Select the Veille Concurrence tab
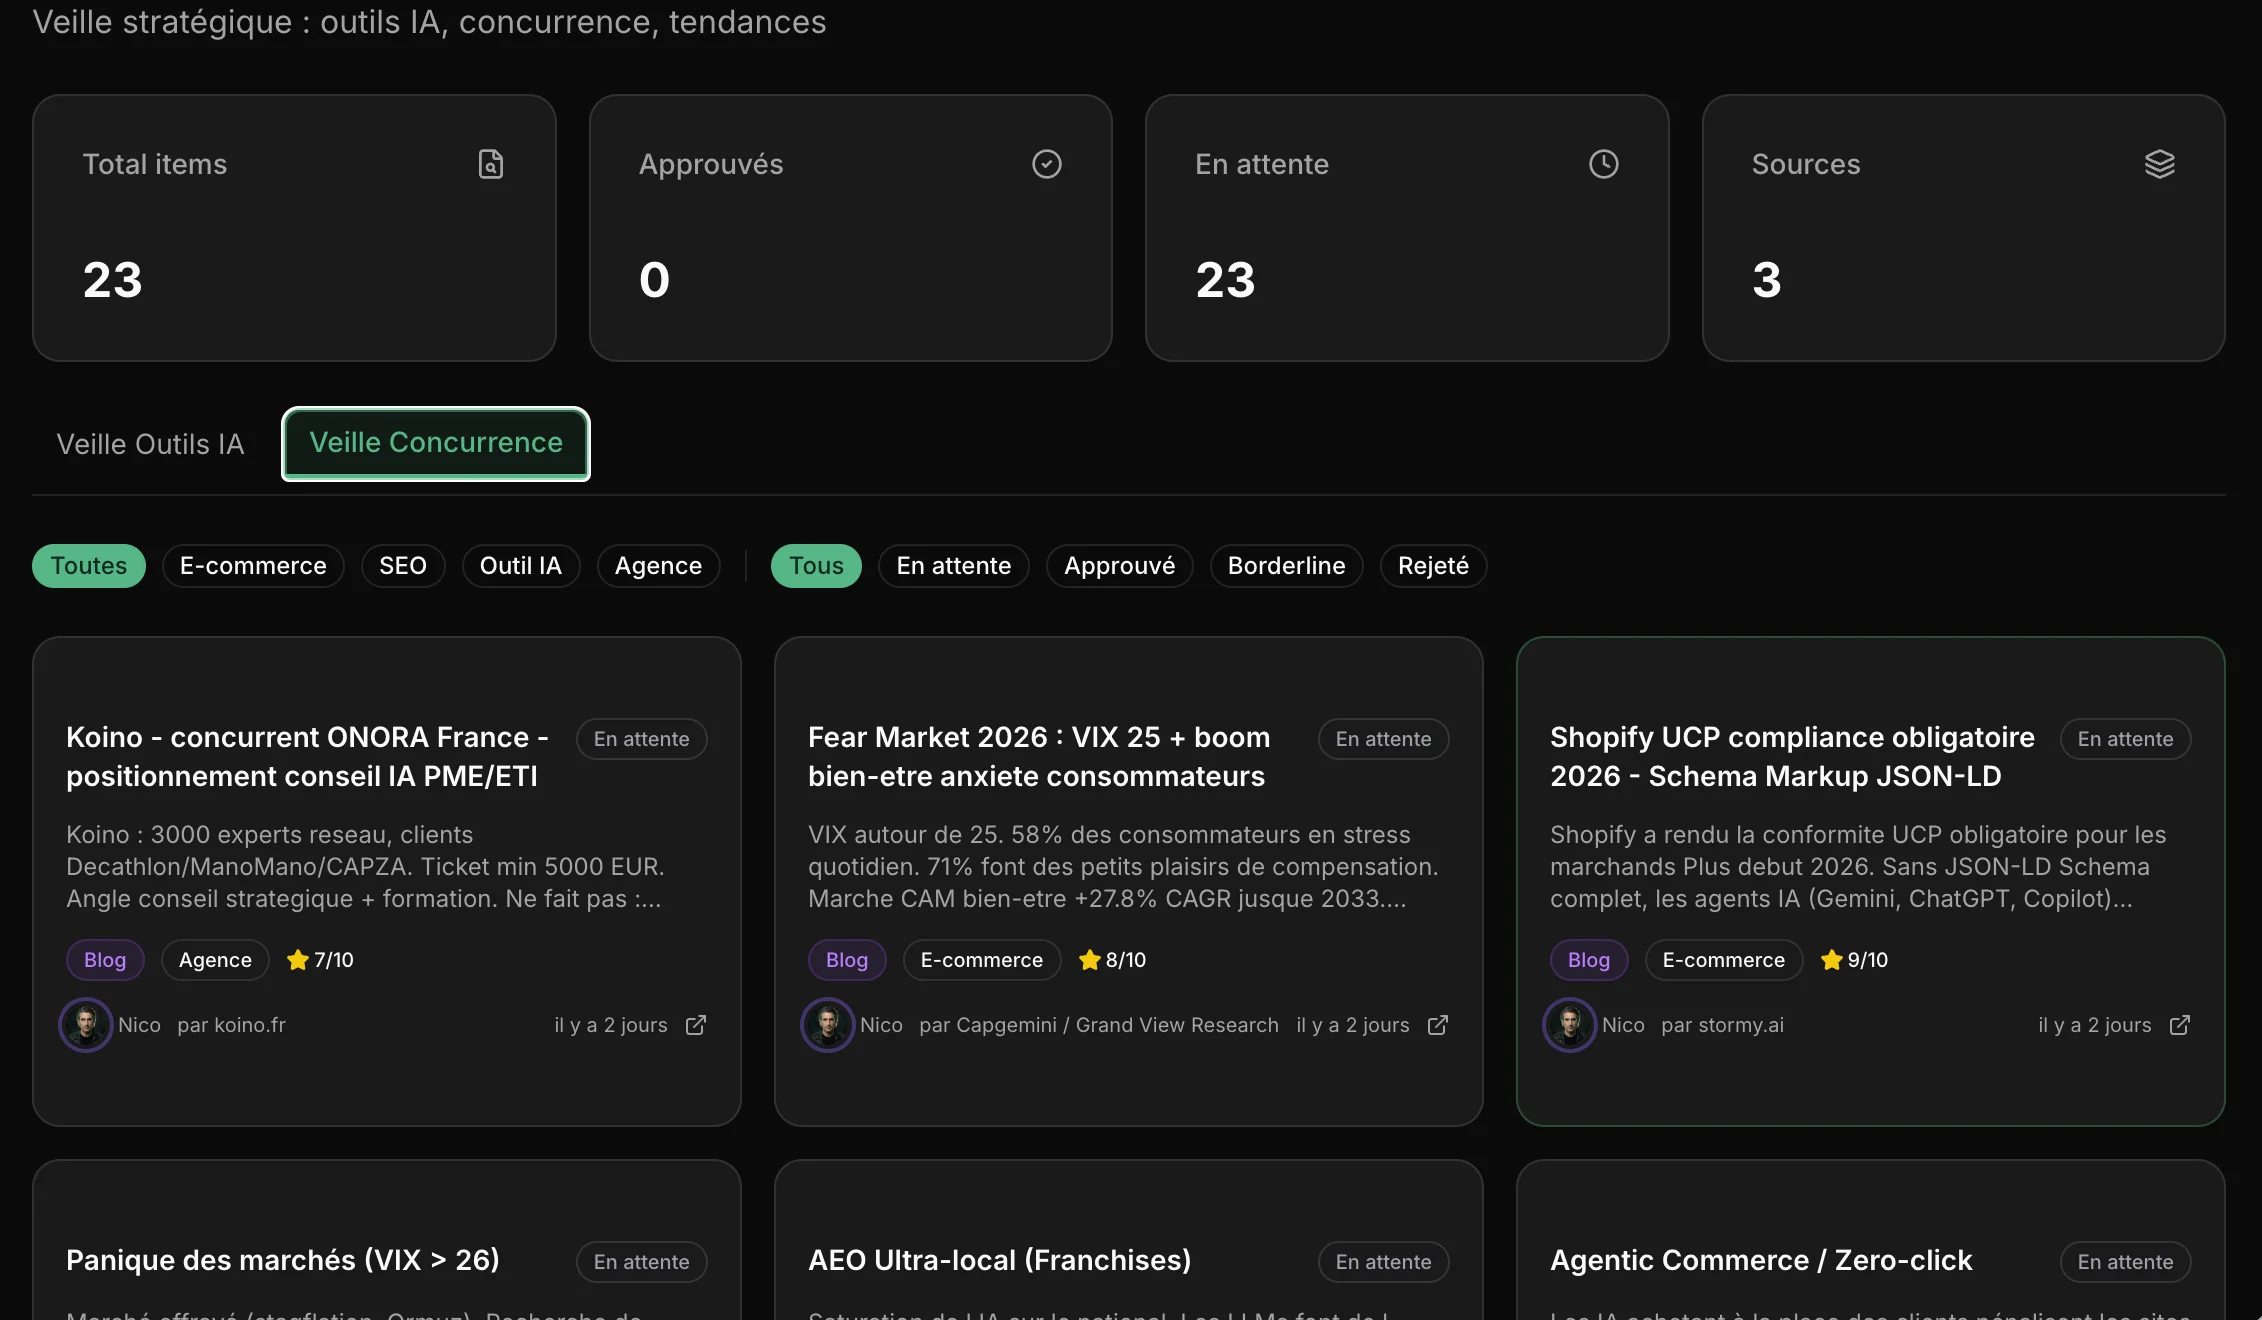Image resolution: width=2262 pixels, height=1320 pixels. click(x=435, y=443)
